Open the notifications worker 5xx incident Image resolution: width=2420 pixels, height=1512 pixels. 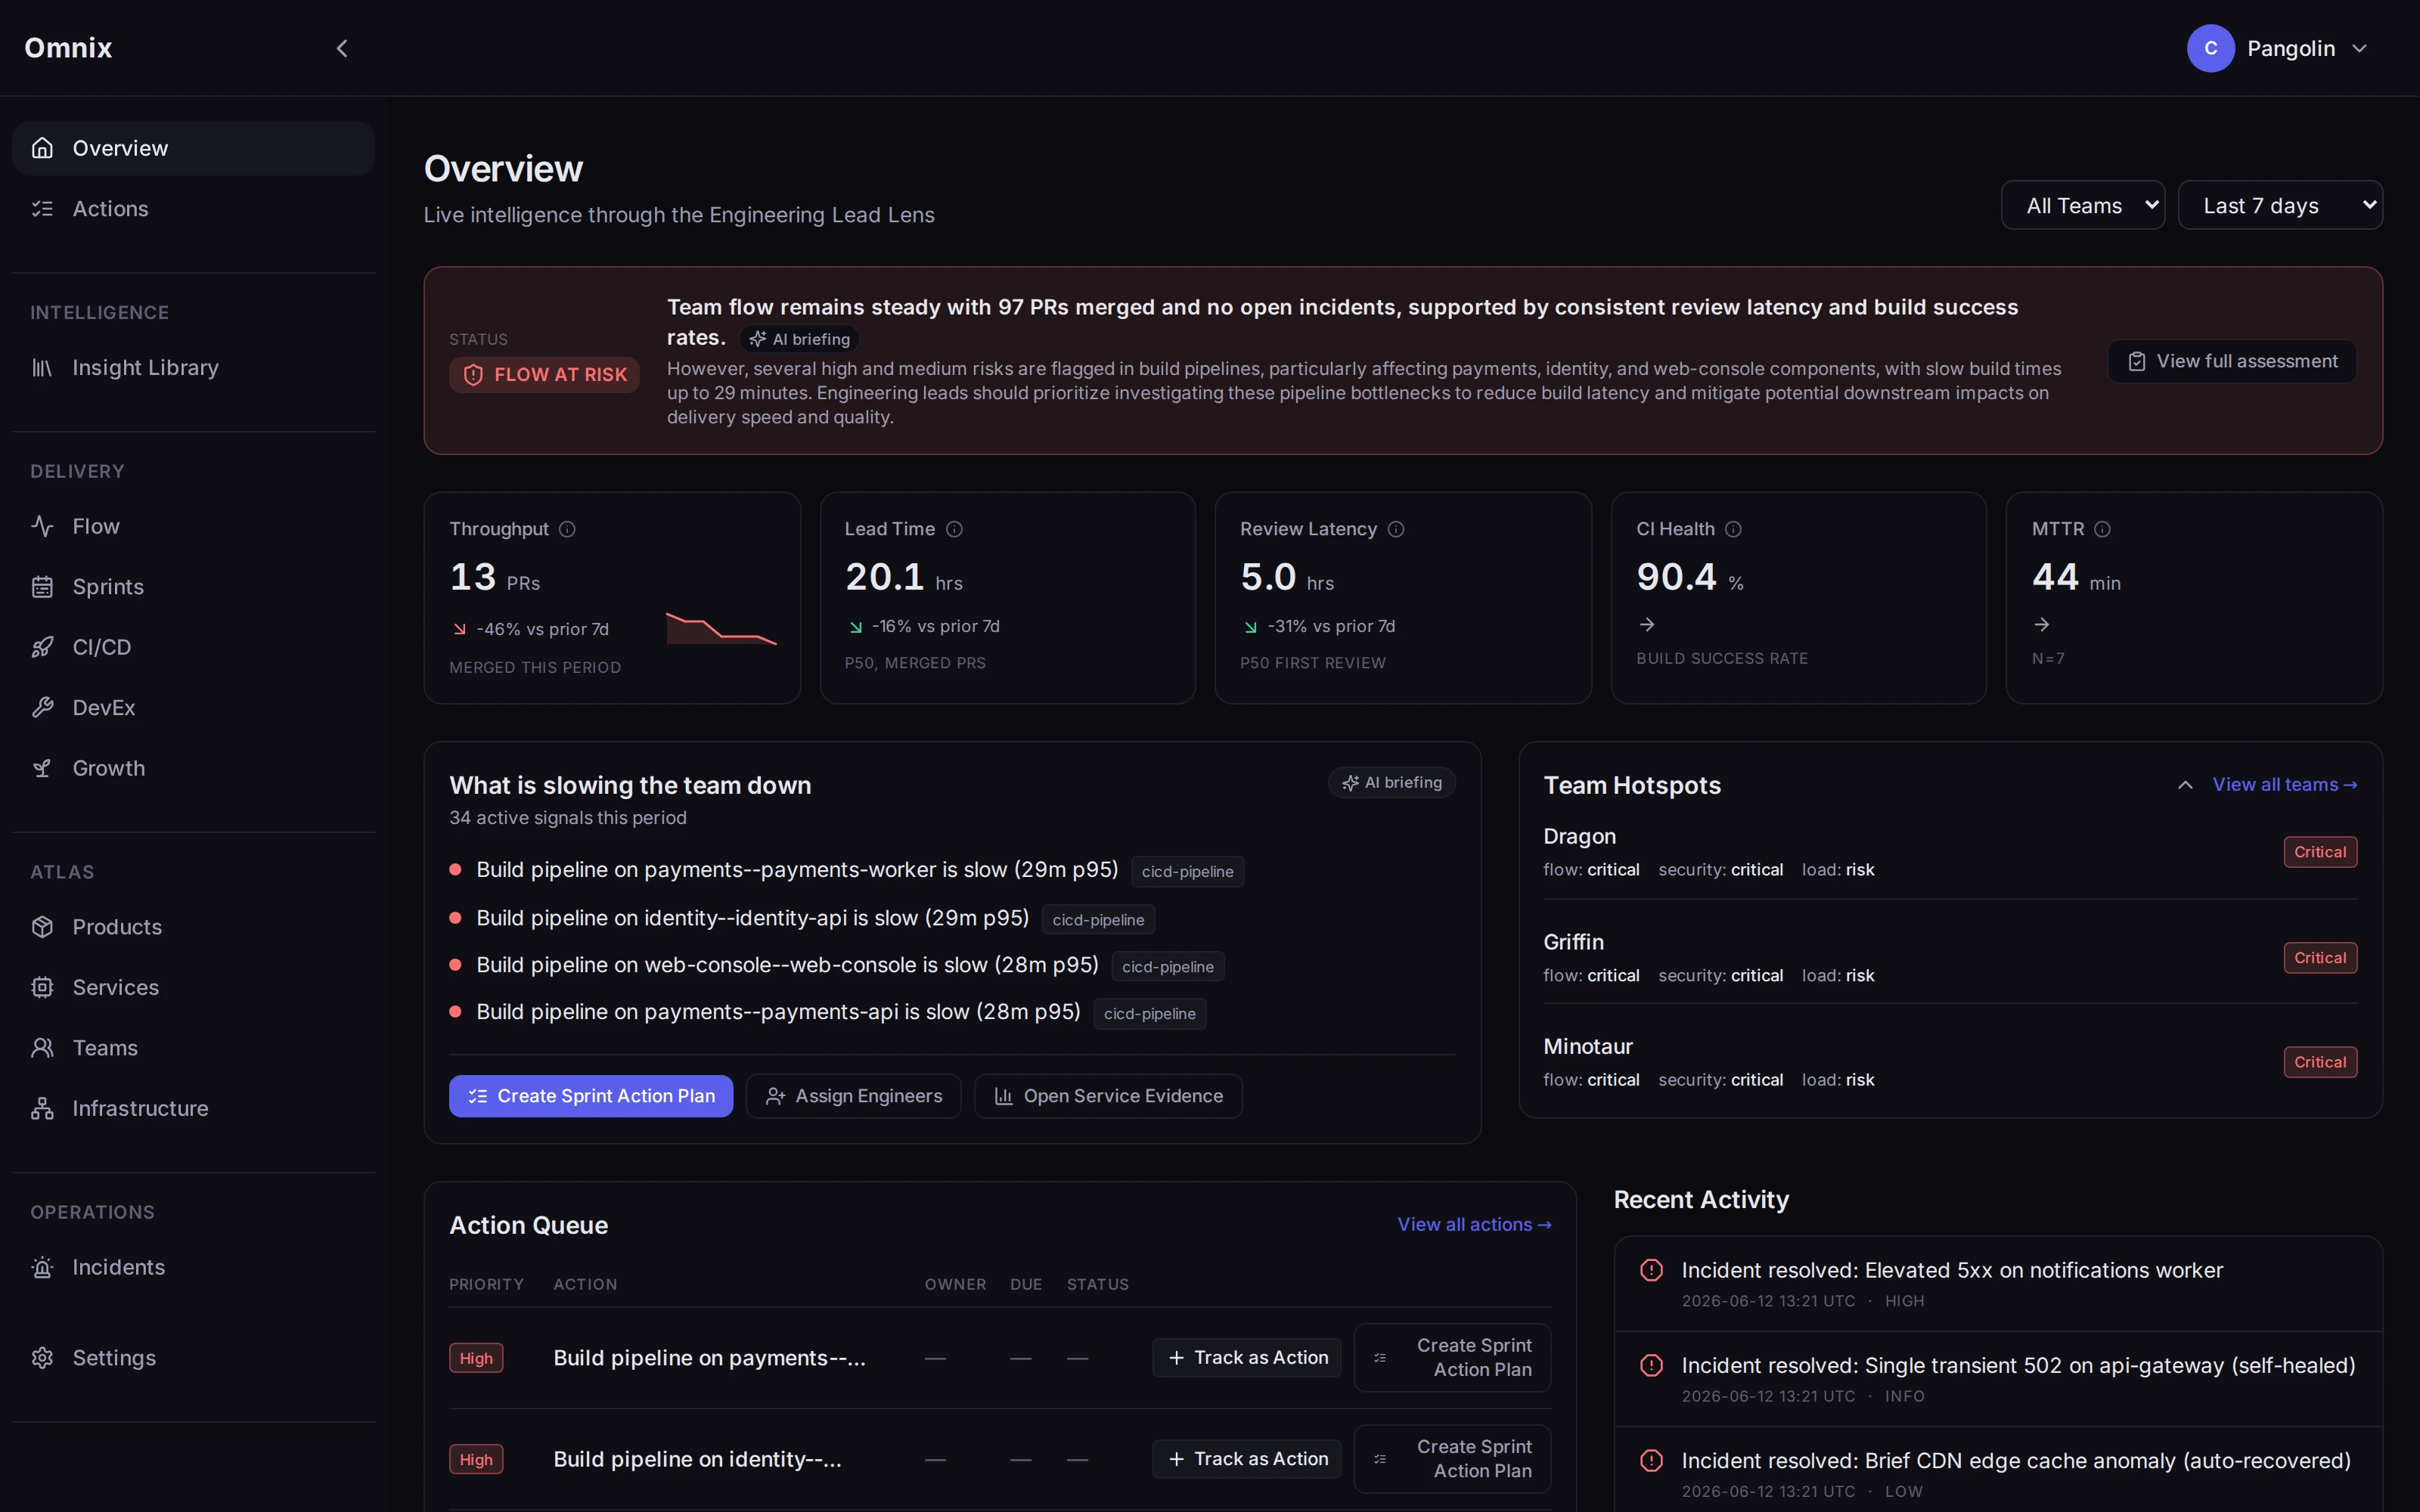tap(1998, 1284)
